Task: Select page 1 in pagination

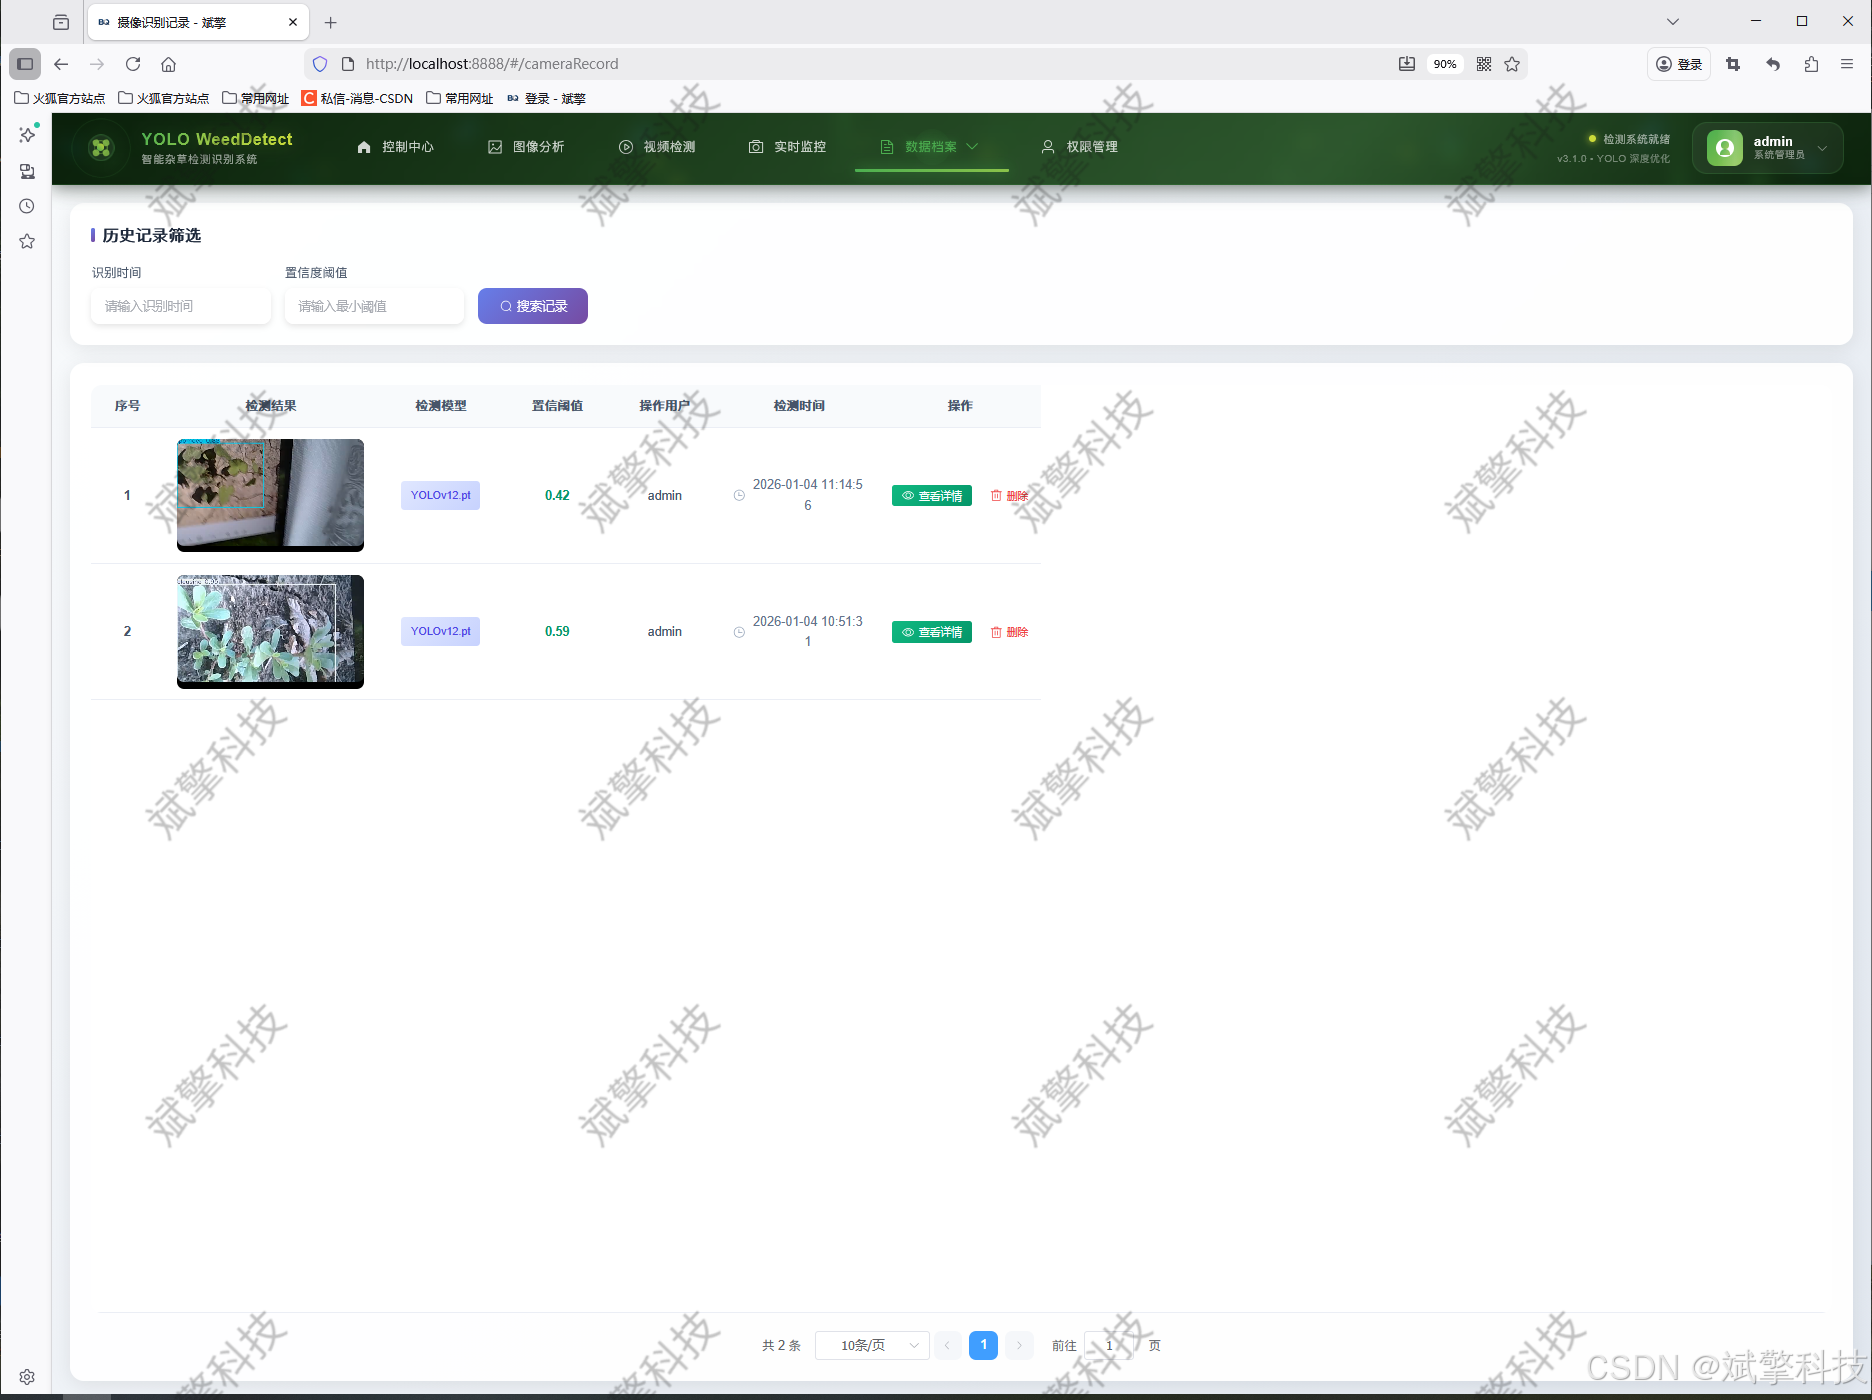Action: (x=983, y=1345)
